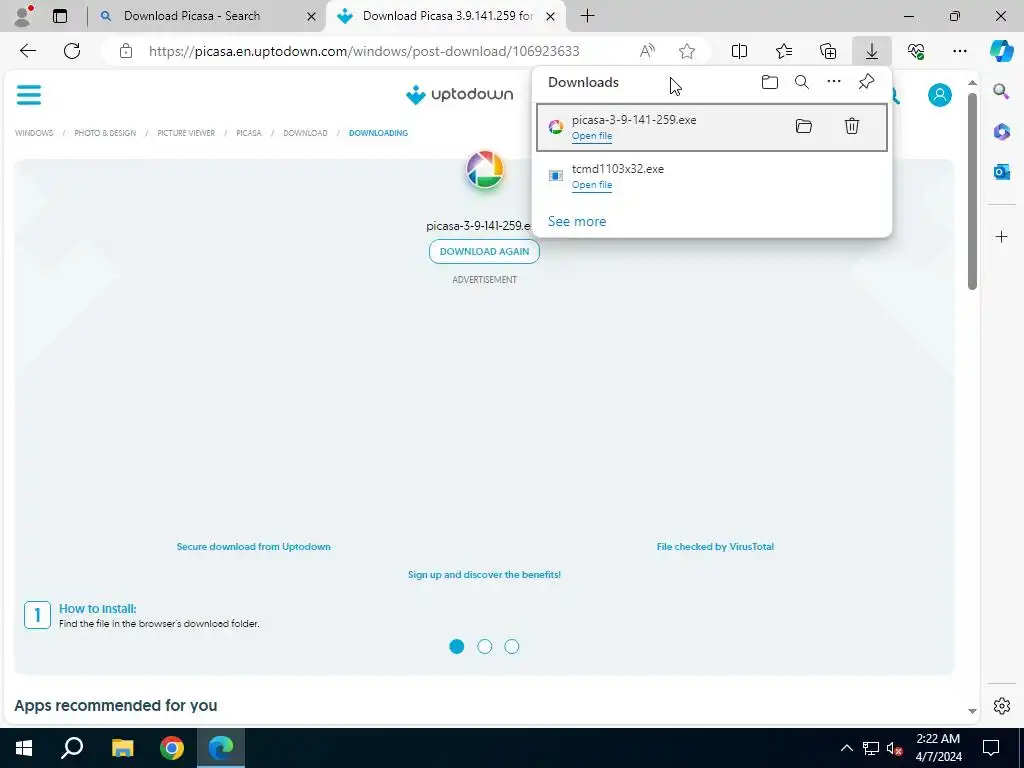Viewport: 1024px width, 768px height.
Task: Go back using the browser back arrow
Action: [x=27, y=51]
